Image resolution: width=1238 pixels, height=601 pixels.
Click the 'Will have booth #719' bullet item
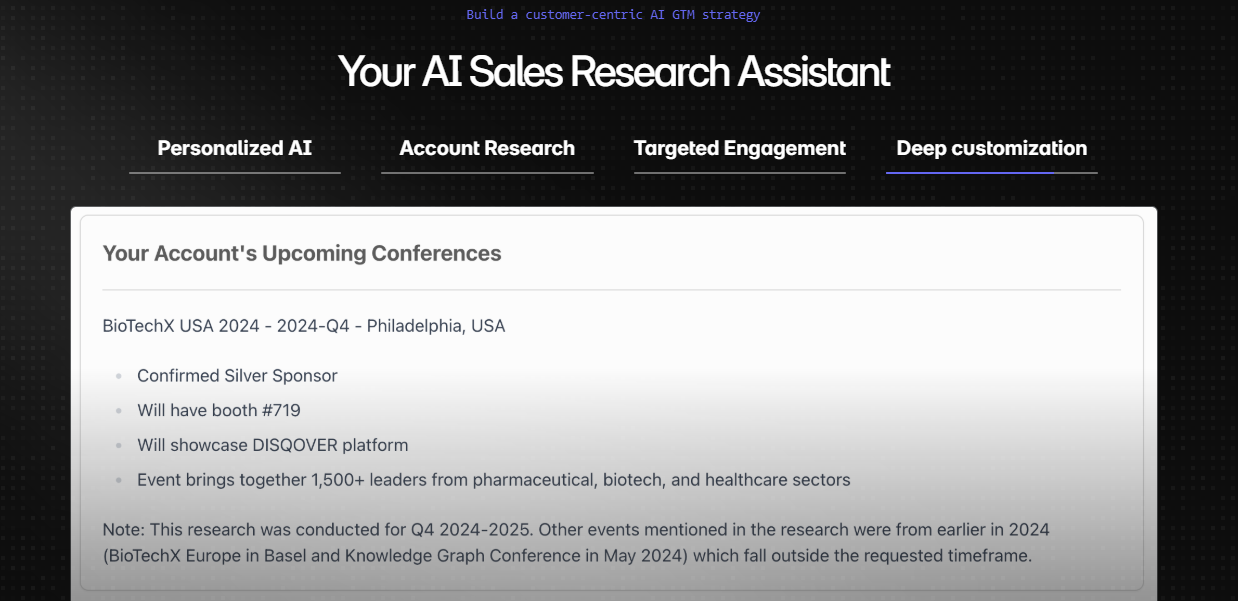pos(219,410)
